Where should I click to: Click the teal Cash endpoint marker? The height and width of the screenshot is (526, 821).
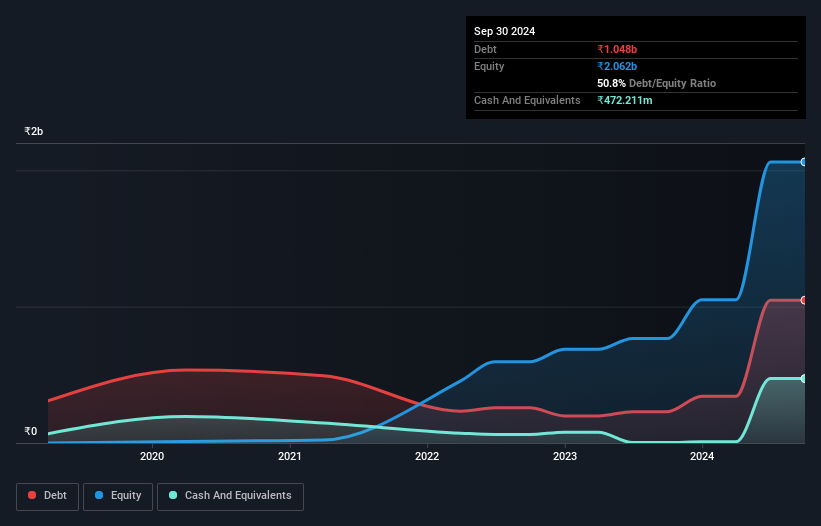[804, 378]
